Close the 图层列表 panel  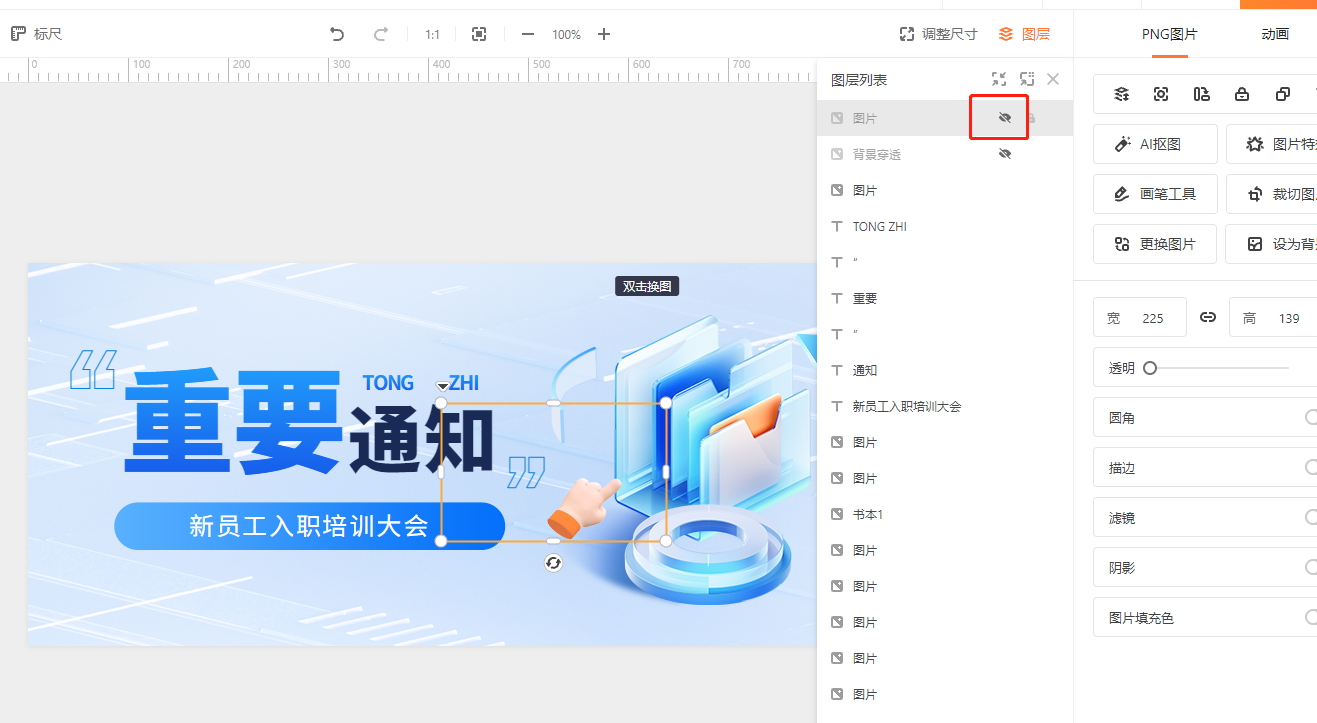point(1053,79)
